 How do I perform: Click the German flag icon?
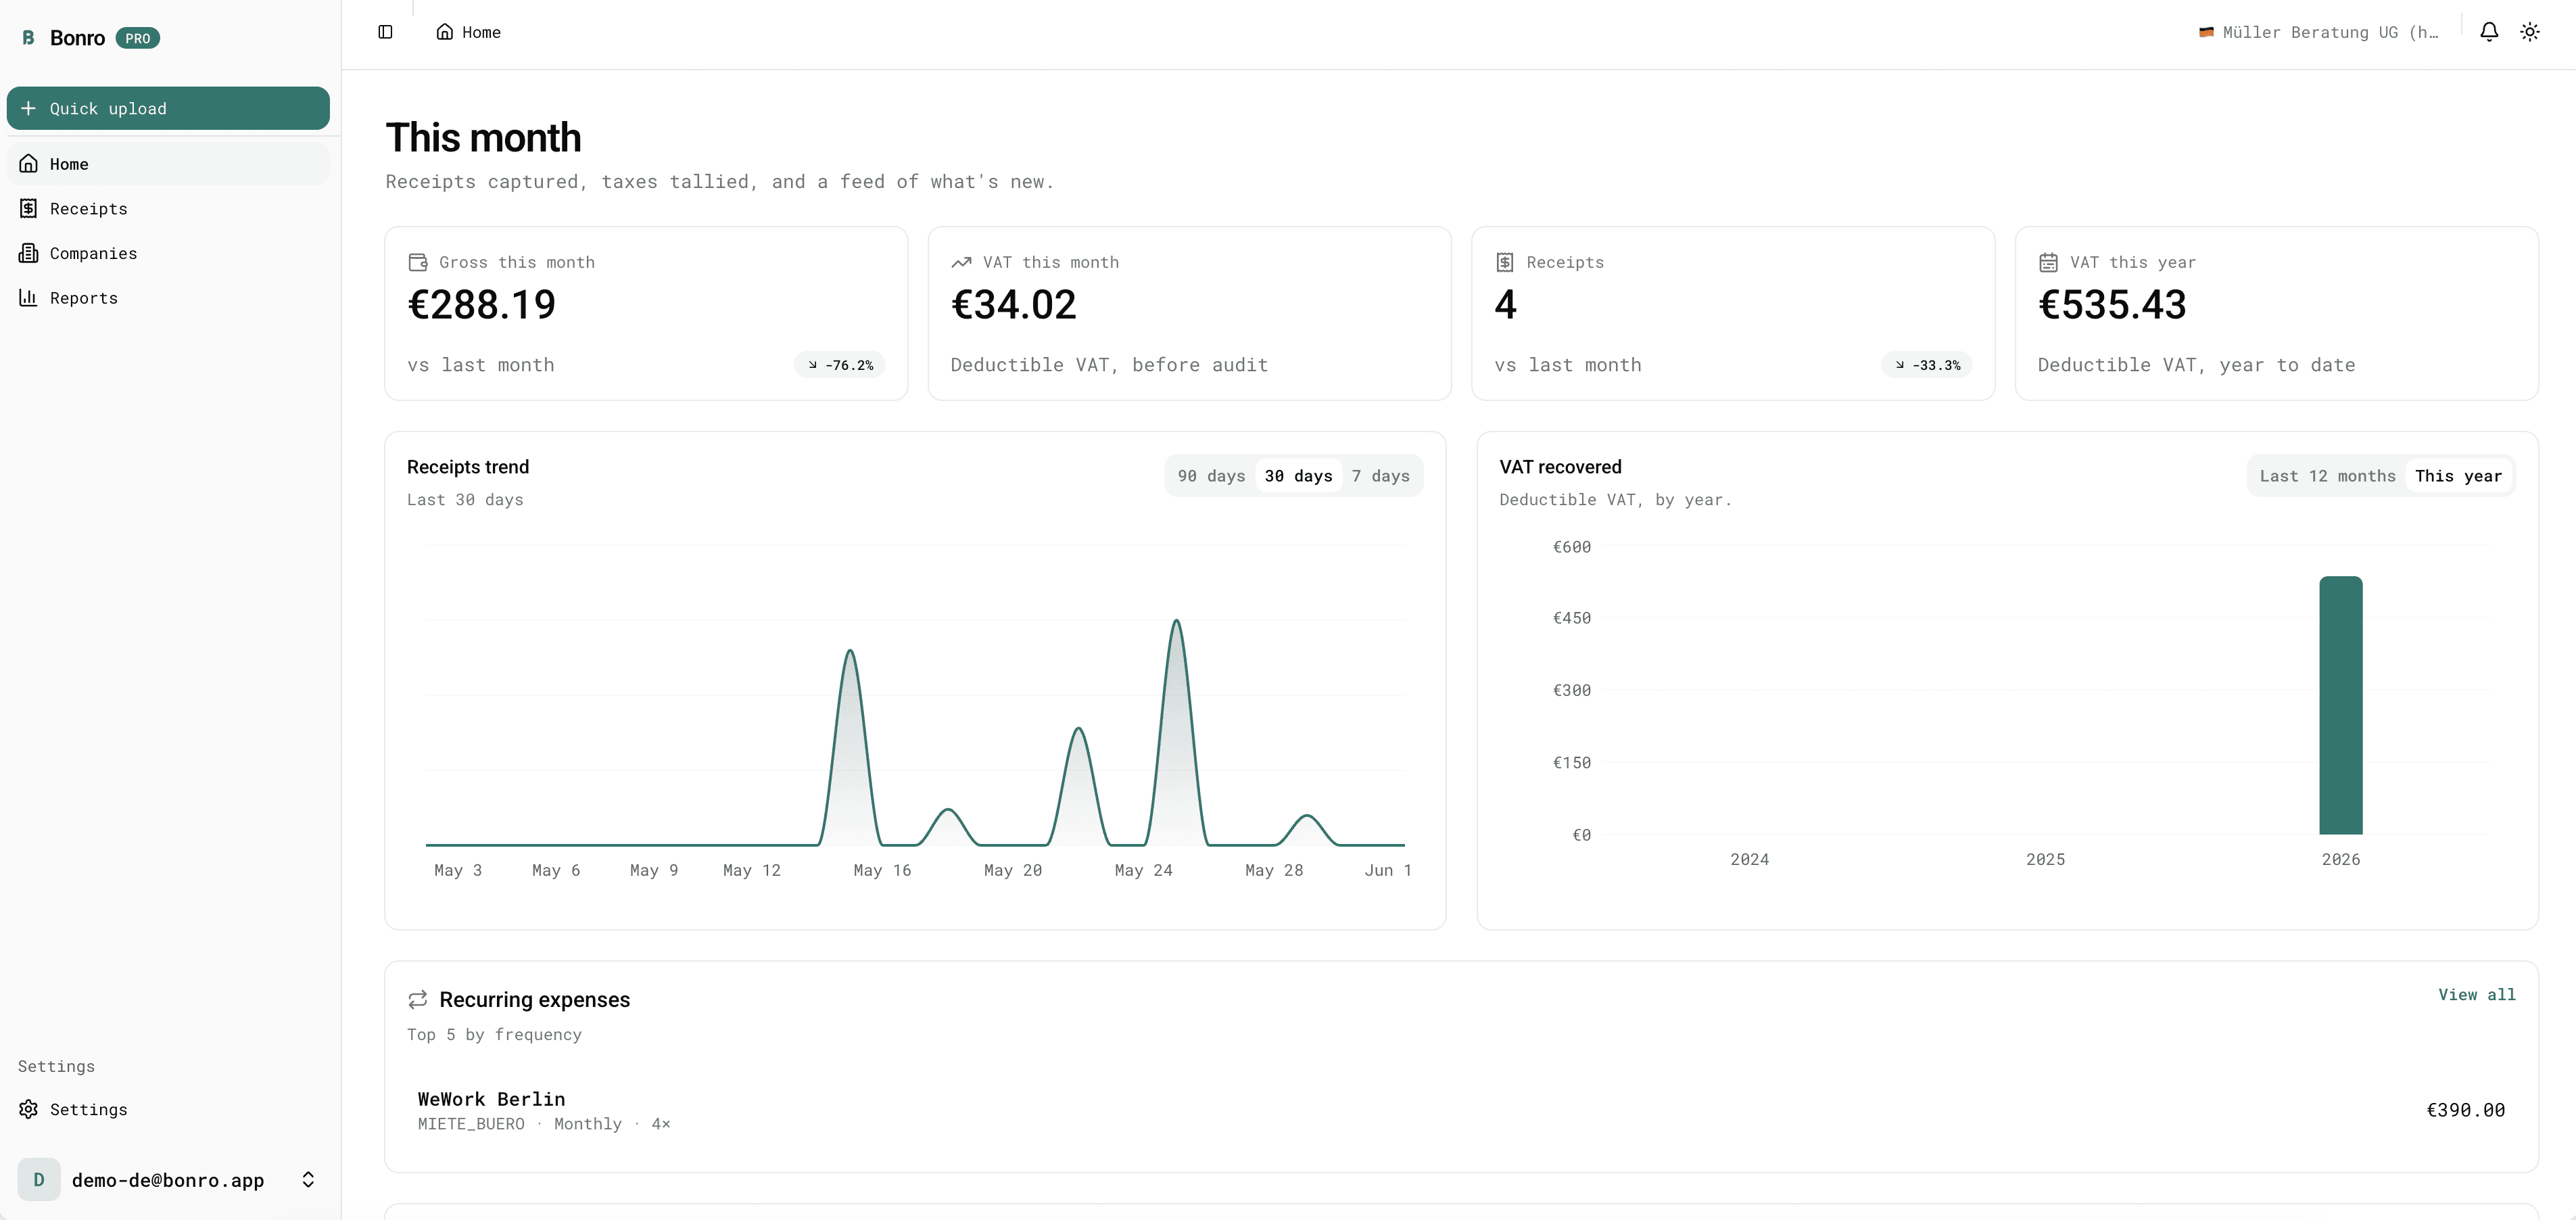point(2206,32)
